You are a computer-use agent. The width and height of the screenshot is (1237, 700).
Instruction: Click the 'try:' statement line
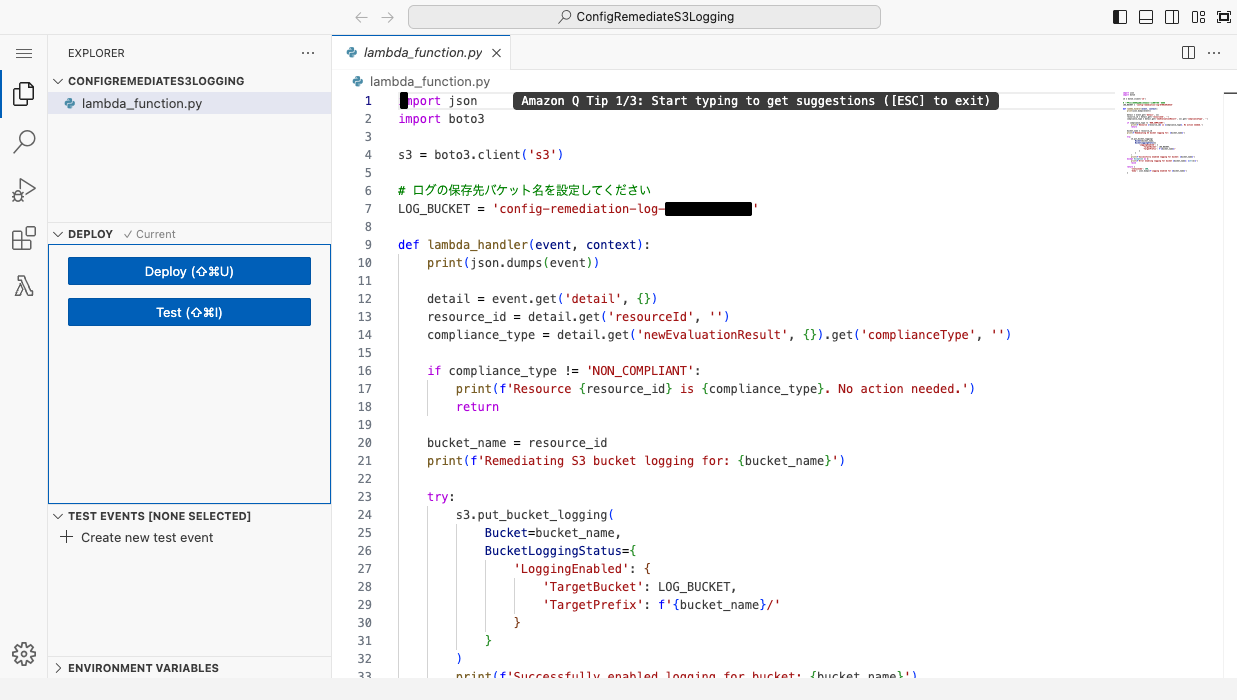pyautogui.click(x=441, y=497)
